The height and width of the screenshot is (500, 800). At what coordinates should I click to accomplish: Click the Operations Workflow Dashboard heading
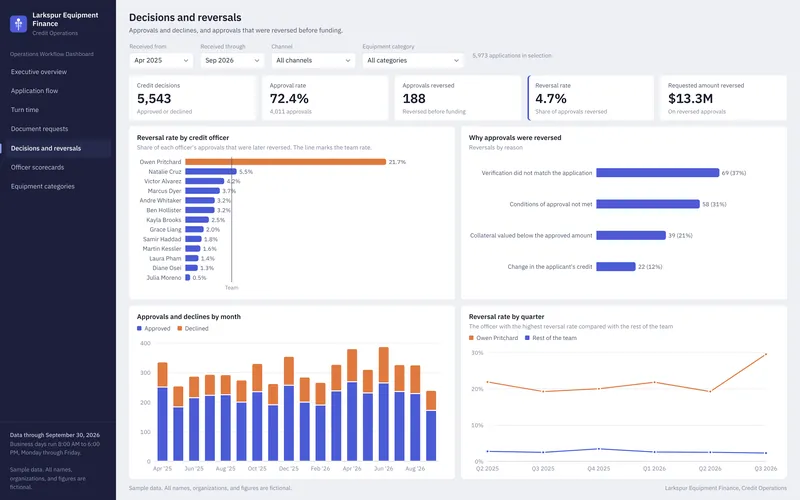52,54
